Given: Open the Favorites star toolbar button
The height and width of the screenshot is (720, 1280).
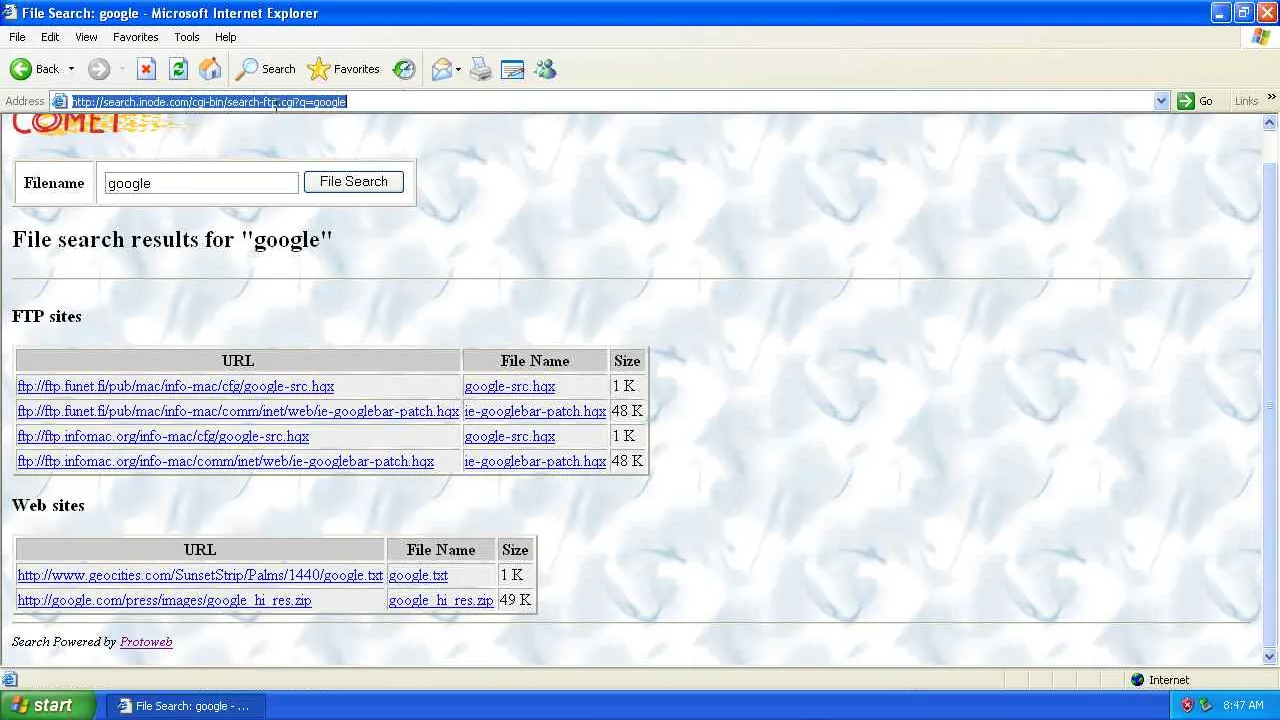Looking at the screenshot, I should [x=343, y=69].
